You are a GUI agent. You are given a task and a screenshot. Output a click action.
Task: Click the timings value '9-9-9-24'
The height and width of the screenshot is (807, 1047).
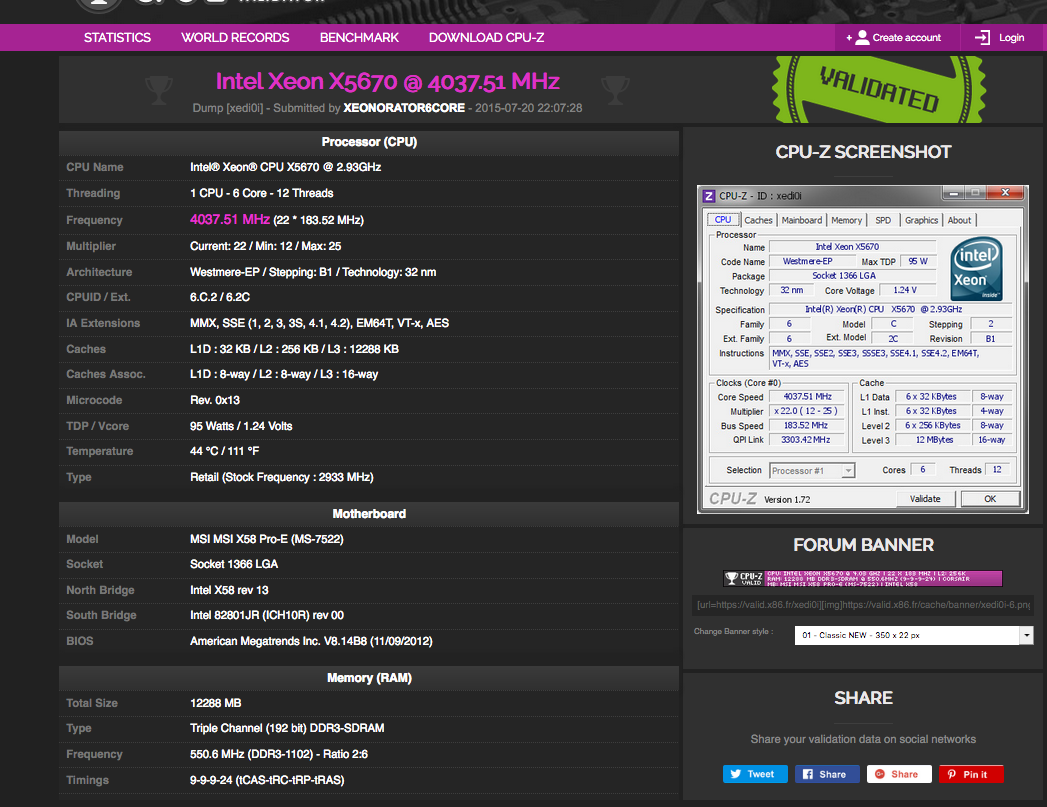[212, 780]
